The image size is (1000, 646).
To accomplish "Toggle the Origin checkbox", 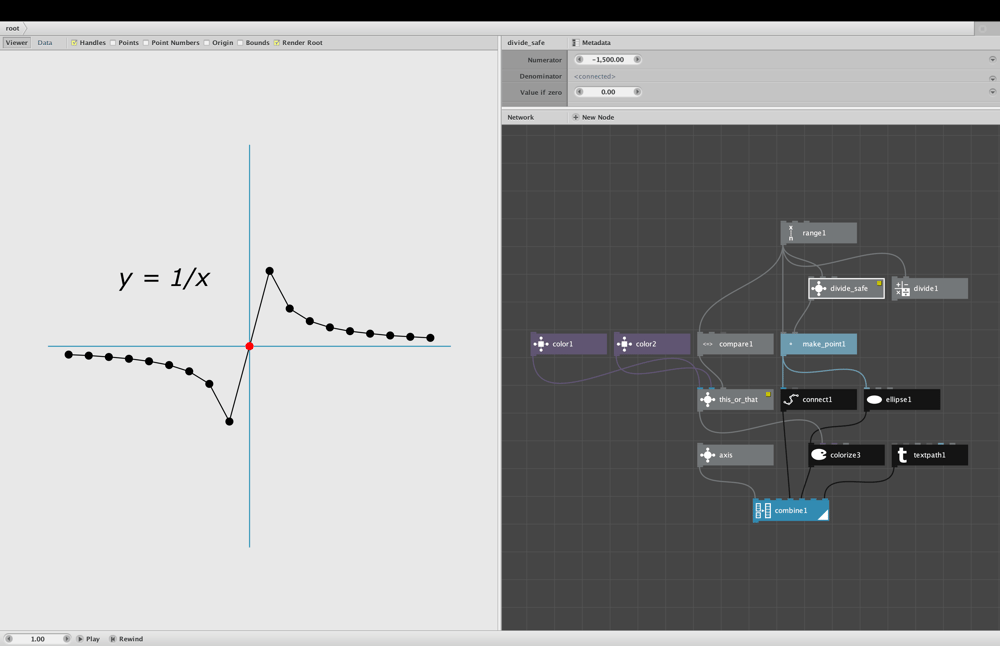I will point(207,43).
